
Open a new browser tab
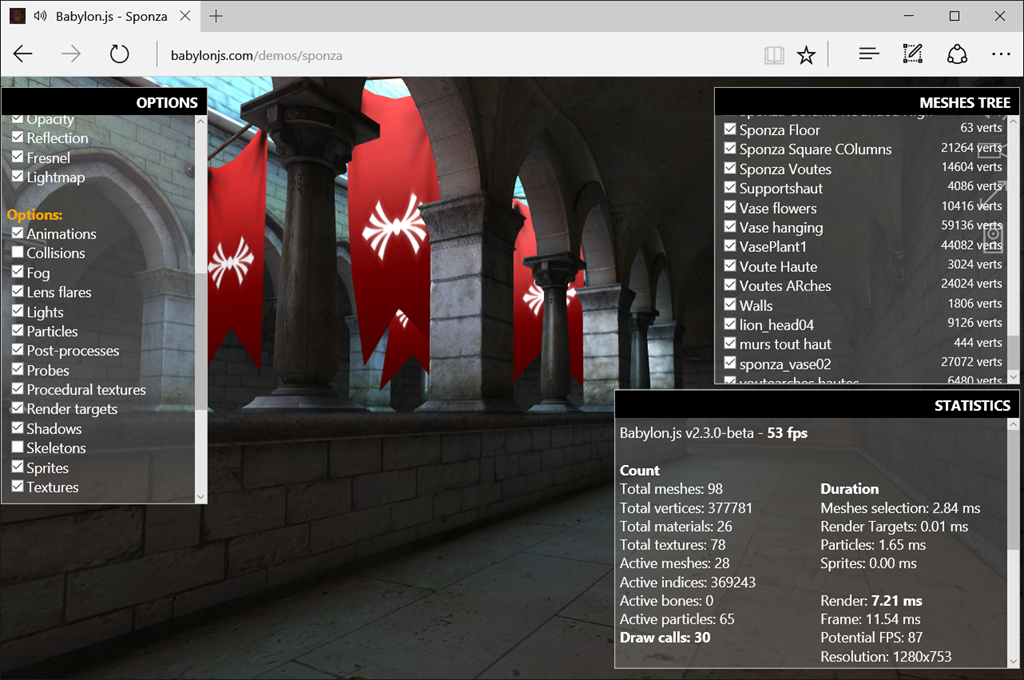pyautogui.click(x=216, y=16)
